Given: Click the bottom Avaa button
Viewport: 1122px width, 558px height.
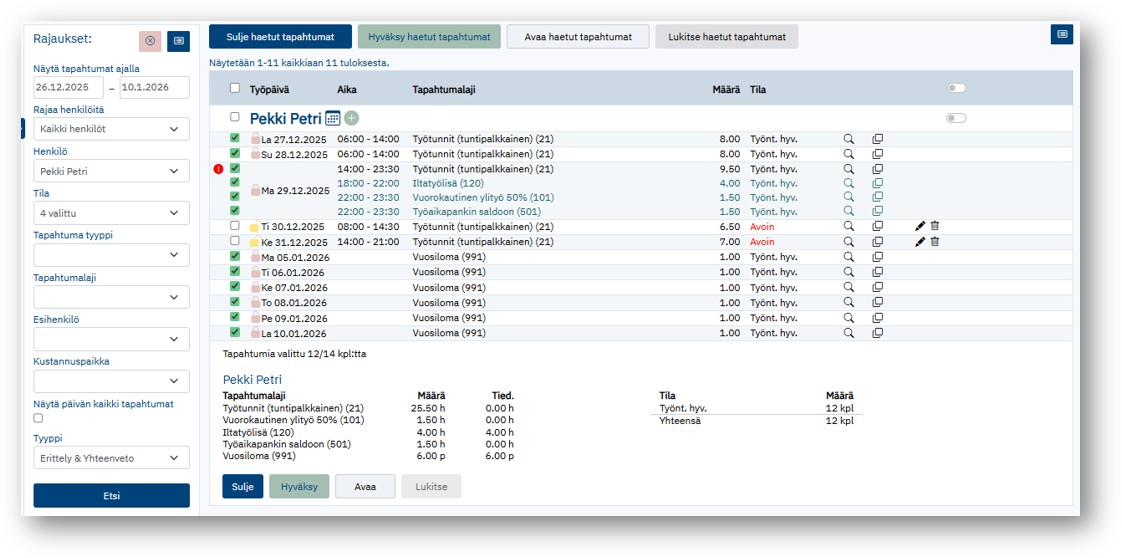Looking at the screenshot, I should point(365,486).
